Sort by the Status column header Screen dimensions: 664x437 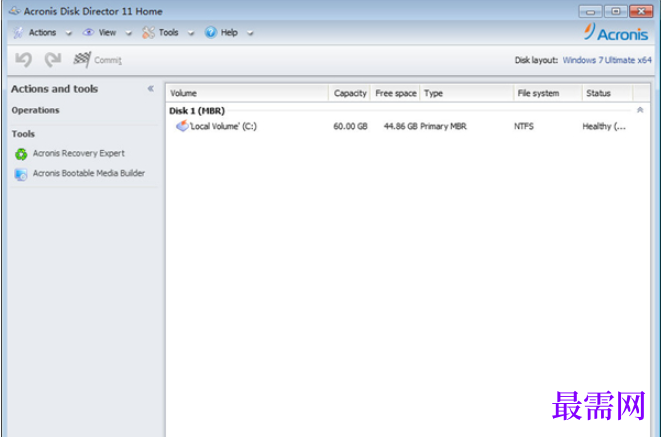[607, 93]
